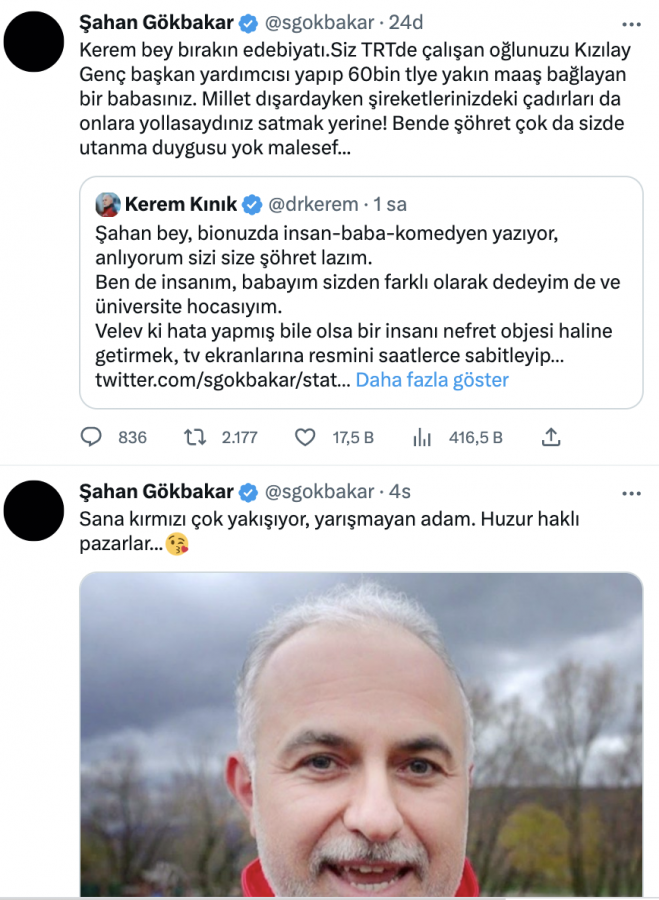Retweet using the icon next to 2.177

pos(195,438)
